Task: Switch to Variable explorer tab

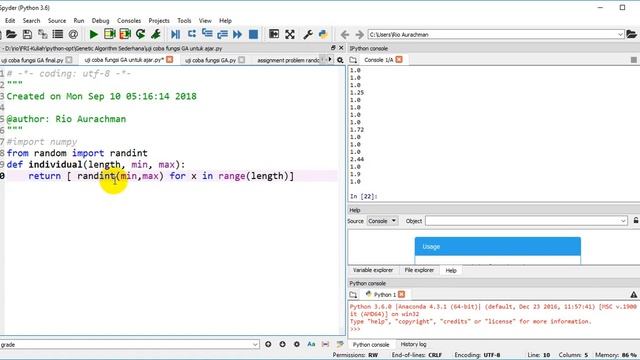Action: (373, 270)
